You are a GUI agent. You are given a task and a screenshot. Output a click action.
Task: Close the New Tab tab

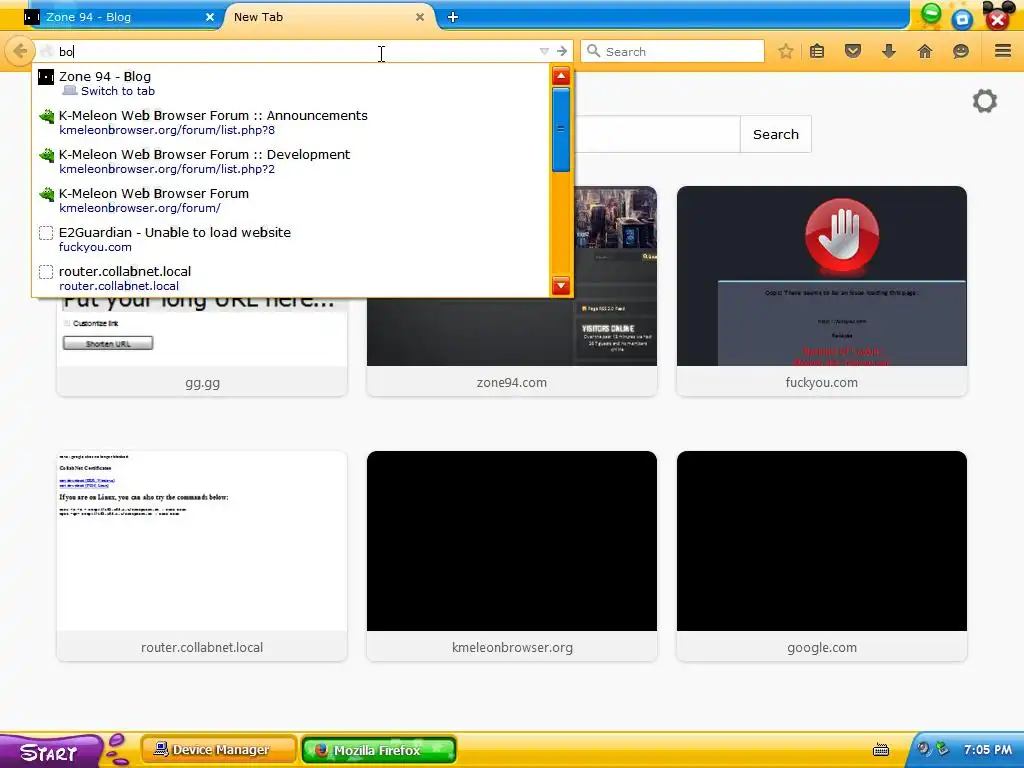pos(420,18)
